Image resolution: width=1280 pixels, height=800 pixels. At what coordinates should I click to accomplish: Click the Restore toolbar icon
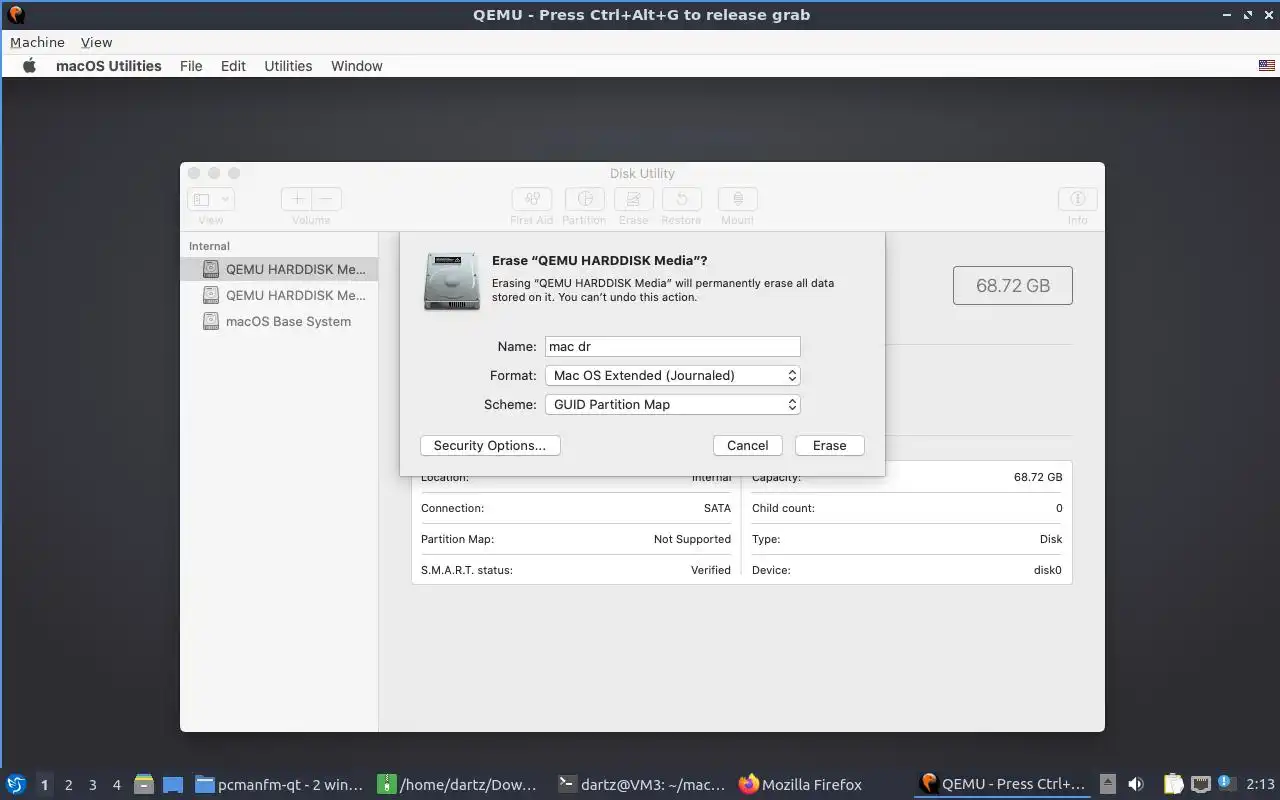[x=681, y=199]
